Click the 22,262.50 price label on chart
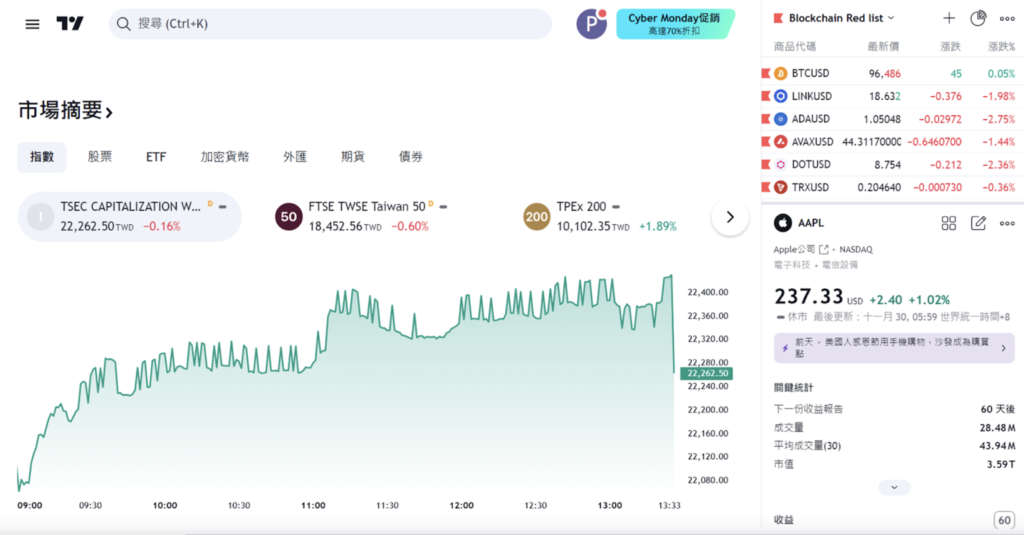 pos(707,374)
